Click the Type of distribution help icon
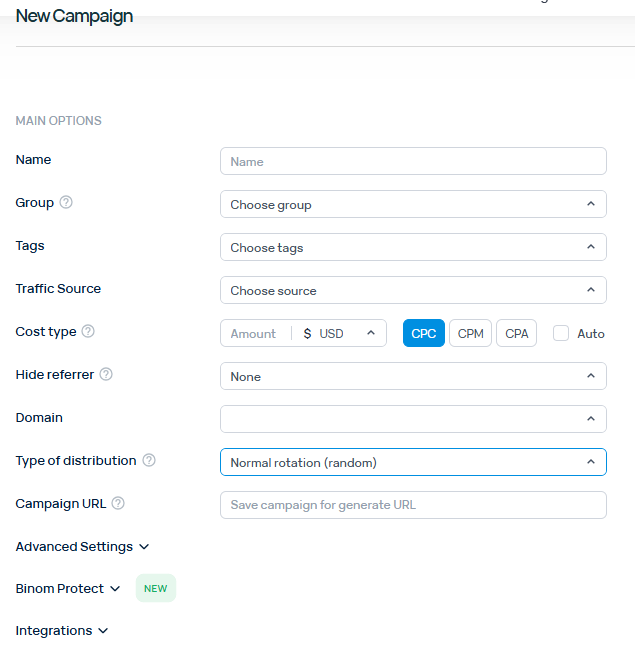The height and width of the screenshot is (647, 635). coord(149,460)
